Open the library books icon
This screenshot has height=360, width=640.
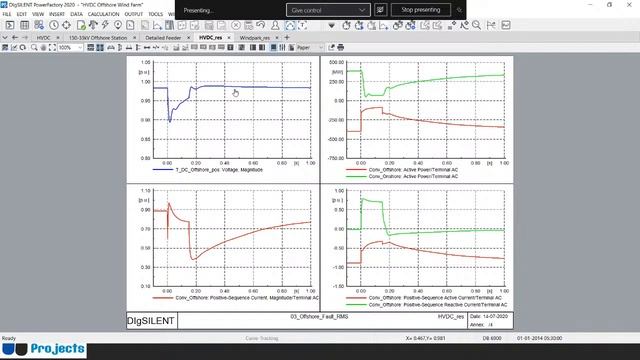click(169, 25)
